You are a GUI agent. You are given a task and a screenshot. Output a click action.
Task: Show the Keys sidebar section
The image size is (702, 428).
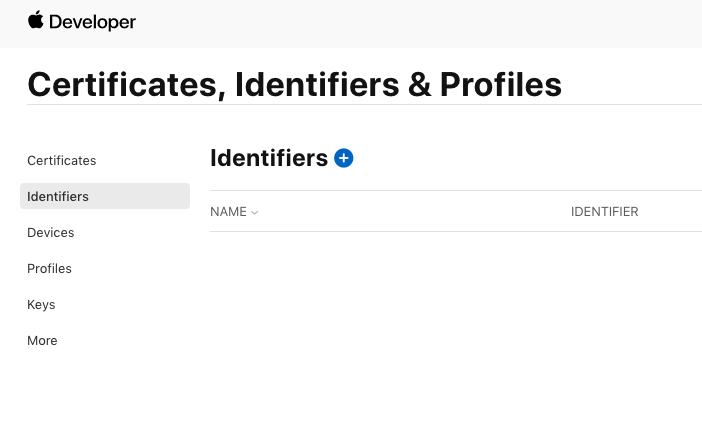click(41, 304)
